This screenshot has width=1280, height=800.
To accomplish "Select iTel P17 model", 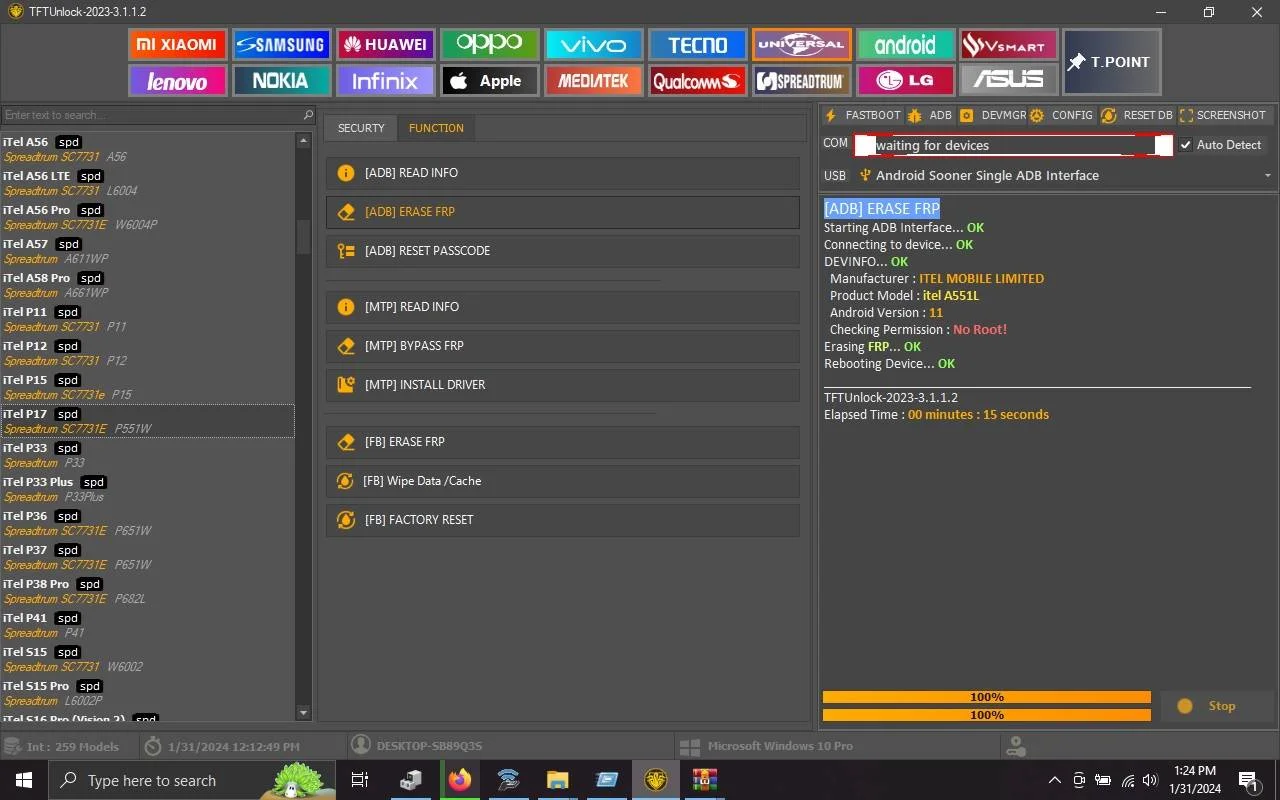I will [x=147, y=421].
